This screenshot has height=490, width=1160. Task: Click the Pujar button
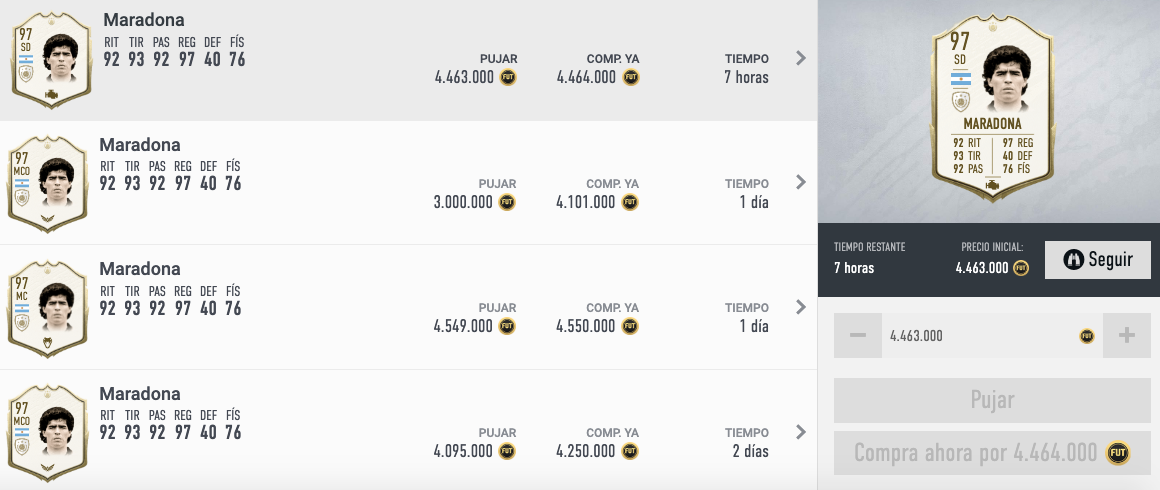[x=992, y=400]
